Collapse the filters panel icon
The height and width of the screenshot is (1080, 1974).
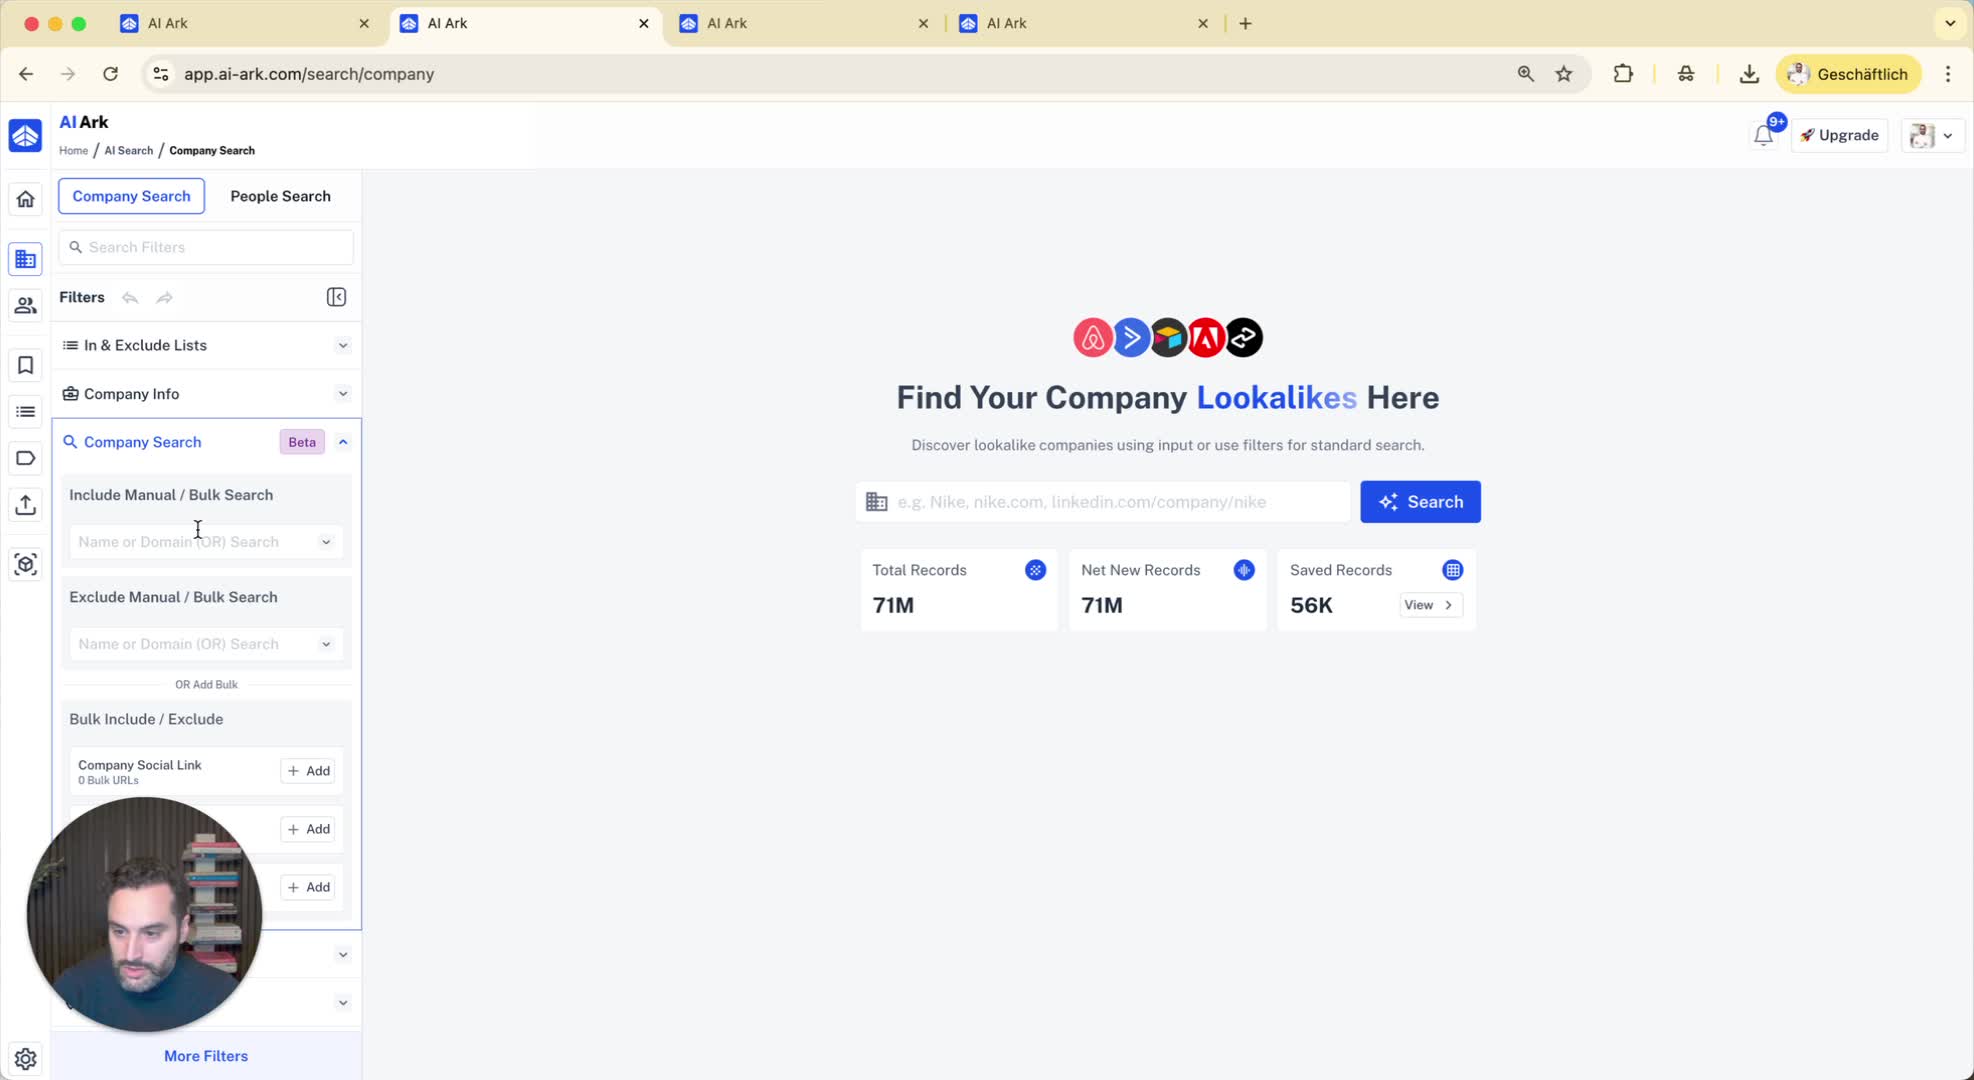click(x=336, y=297)
